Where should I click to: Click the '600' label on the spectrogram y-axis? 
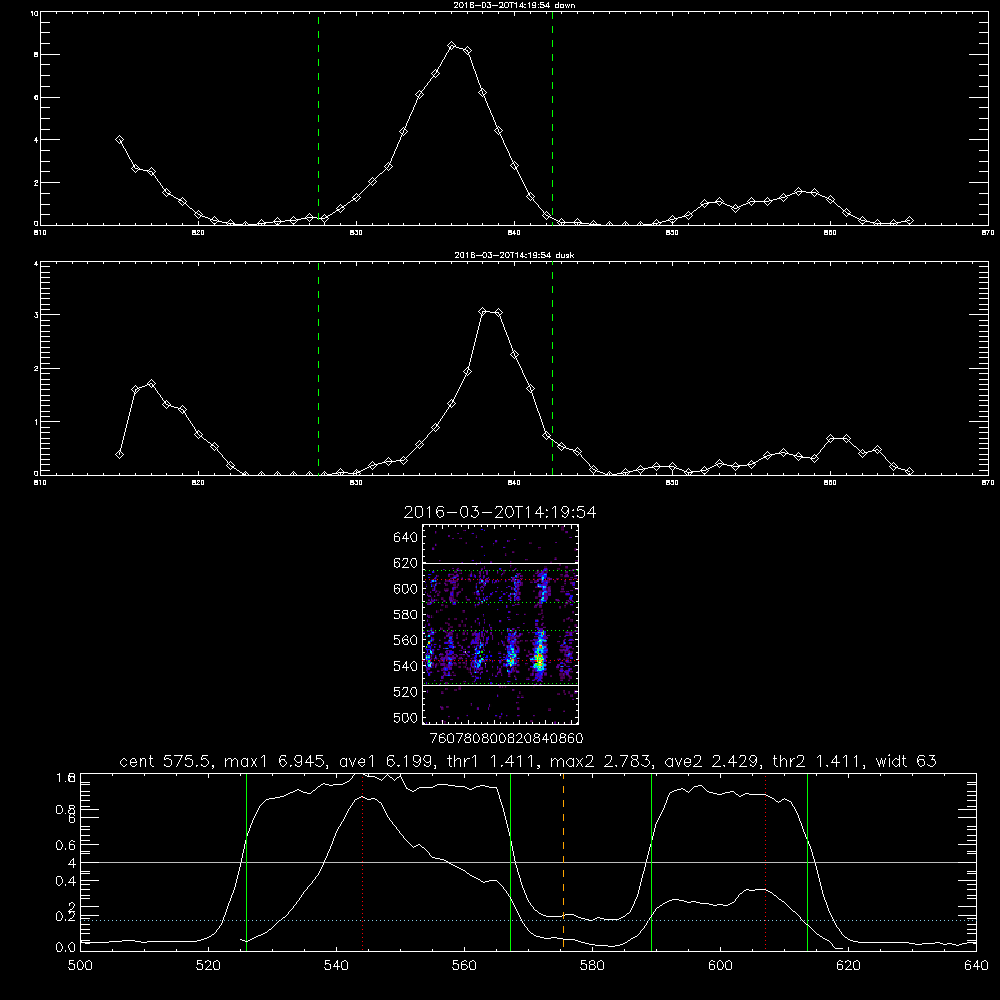(405, 589)
